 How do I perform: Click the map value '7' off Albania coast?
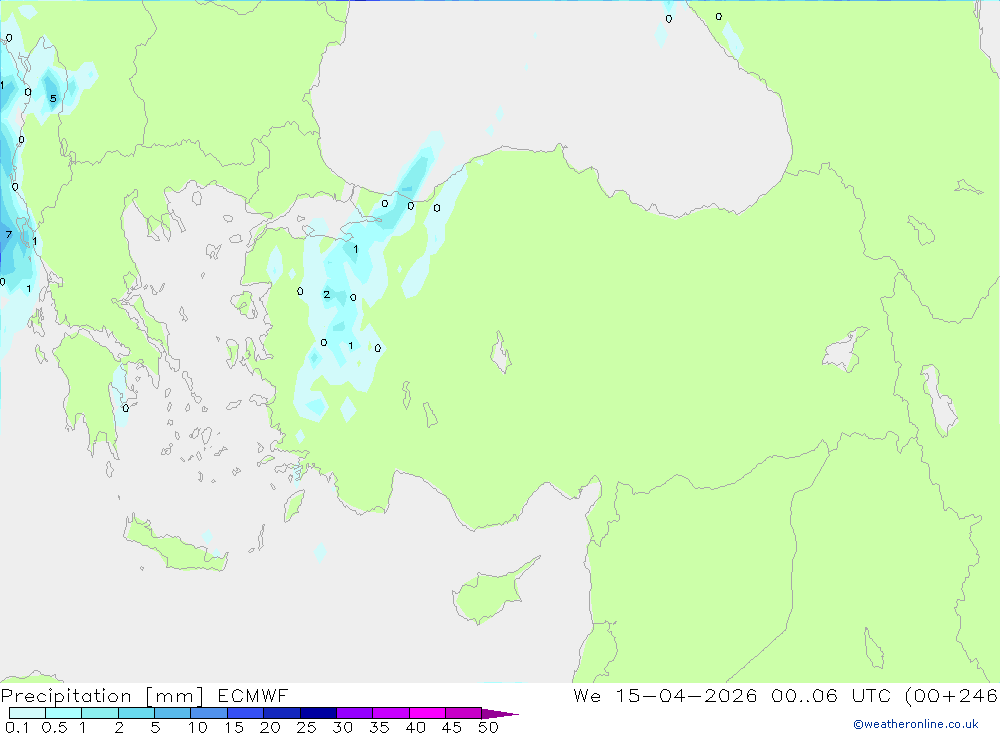point(8,235)
